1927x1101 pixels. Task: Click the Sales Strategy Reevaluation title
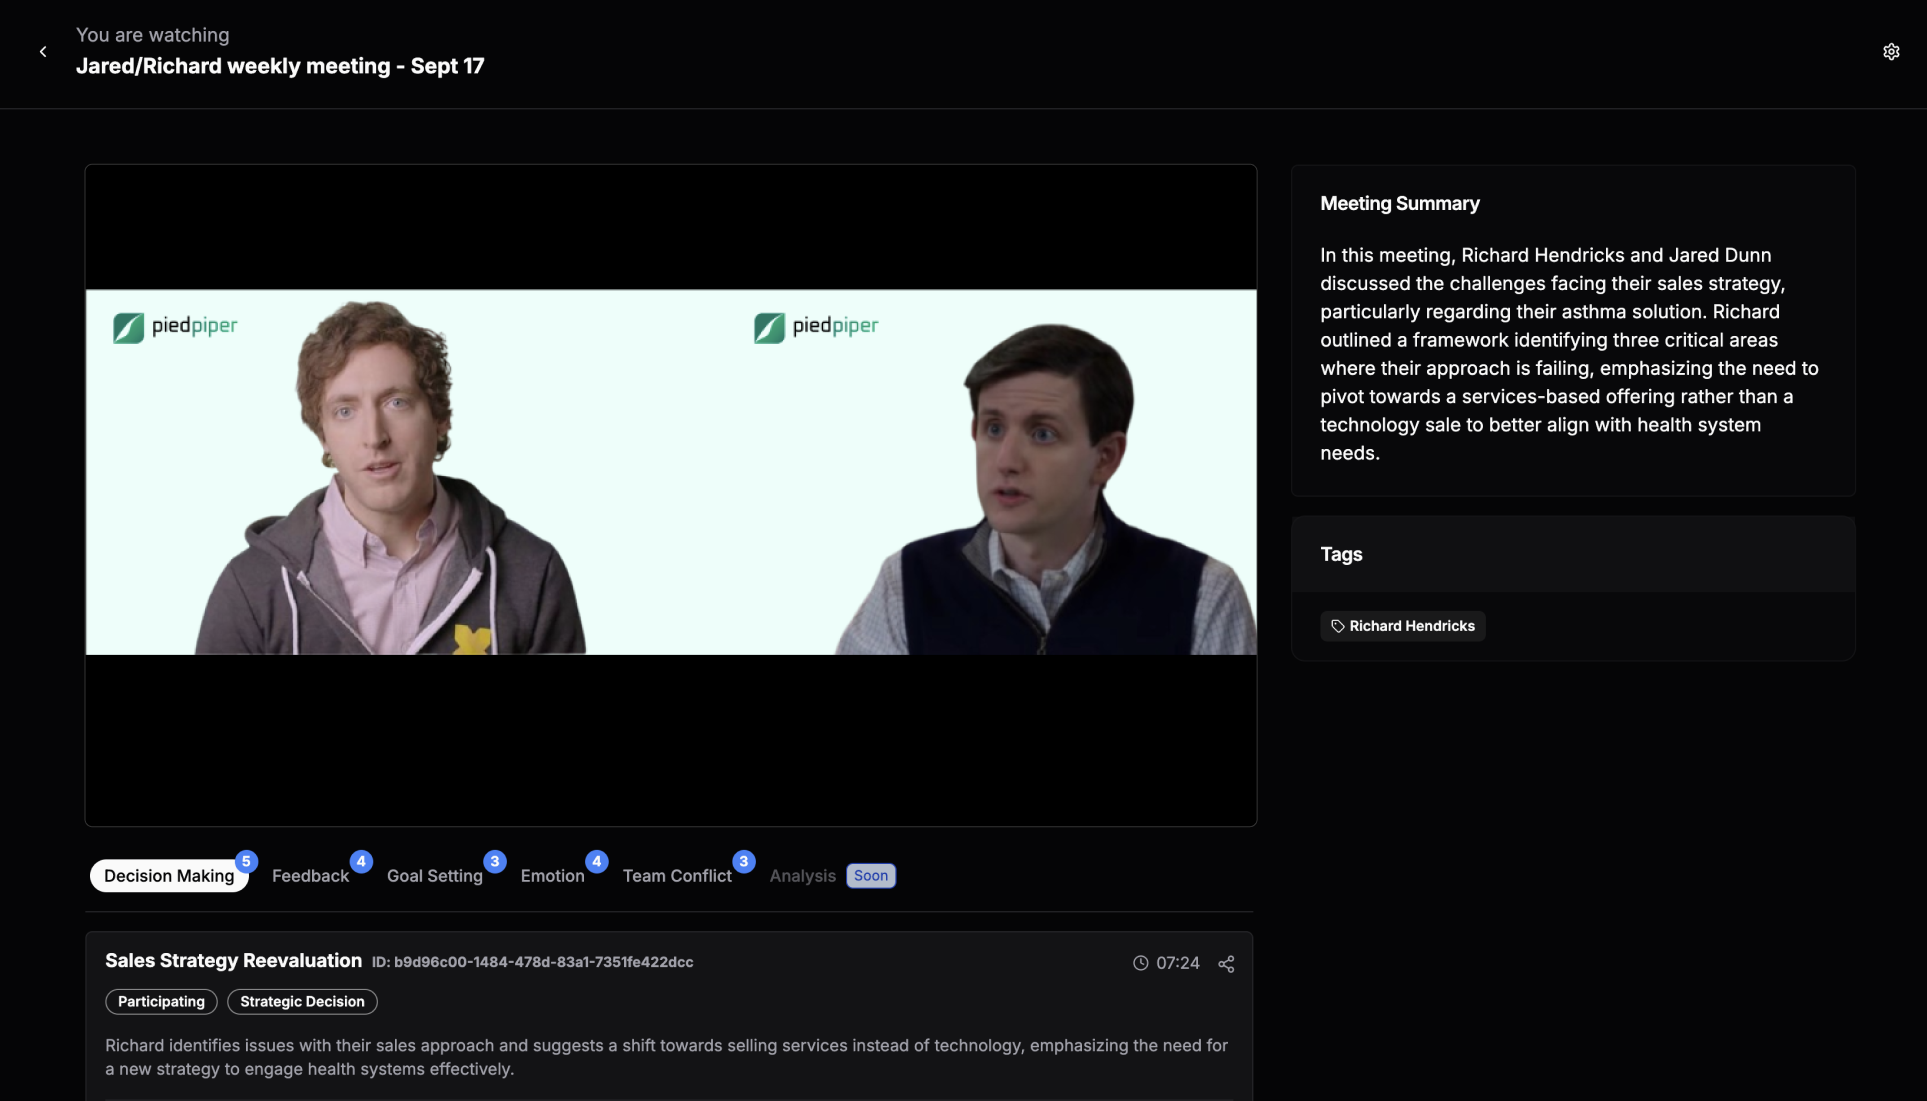[x=233, y=961]
